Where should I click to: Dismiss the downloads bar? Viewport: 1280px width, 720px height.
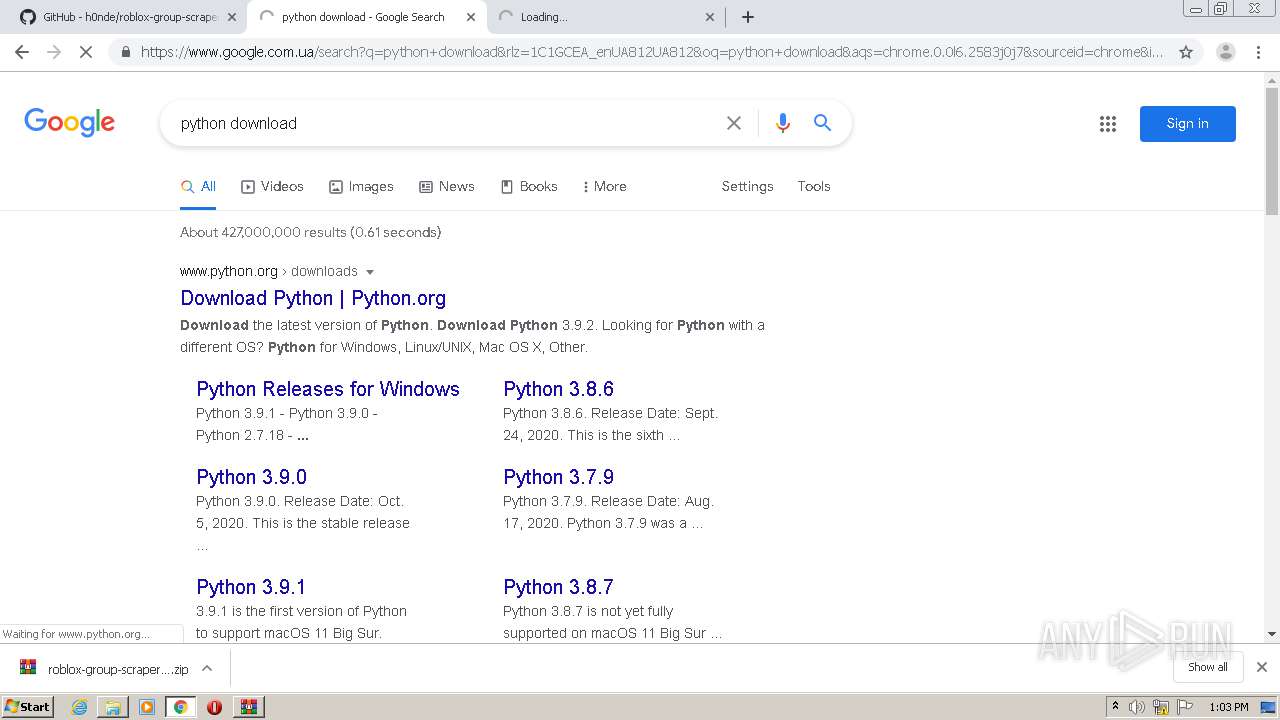[x=1262, y=667]
